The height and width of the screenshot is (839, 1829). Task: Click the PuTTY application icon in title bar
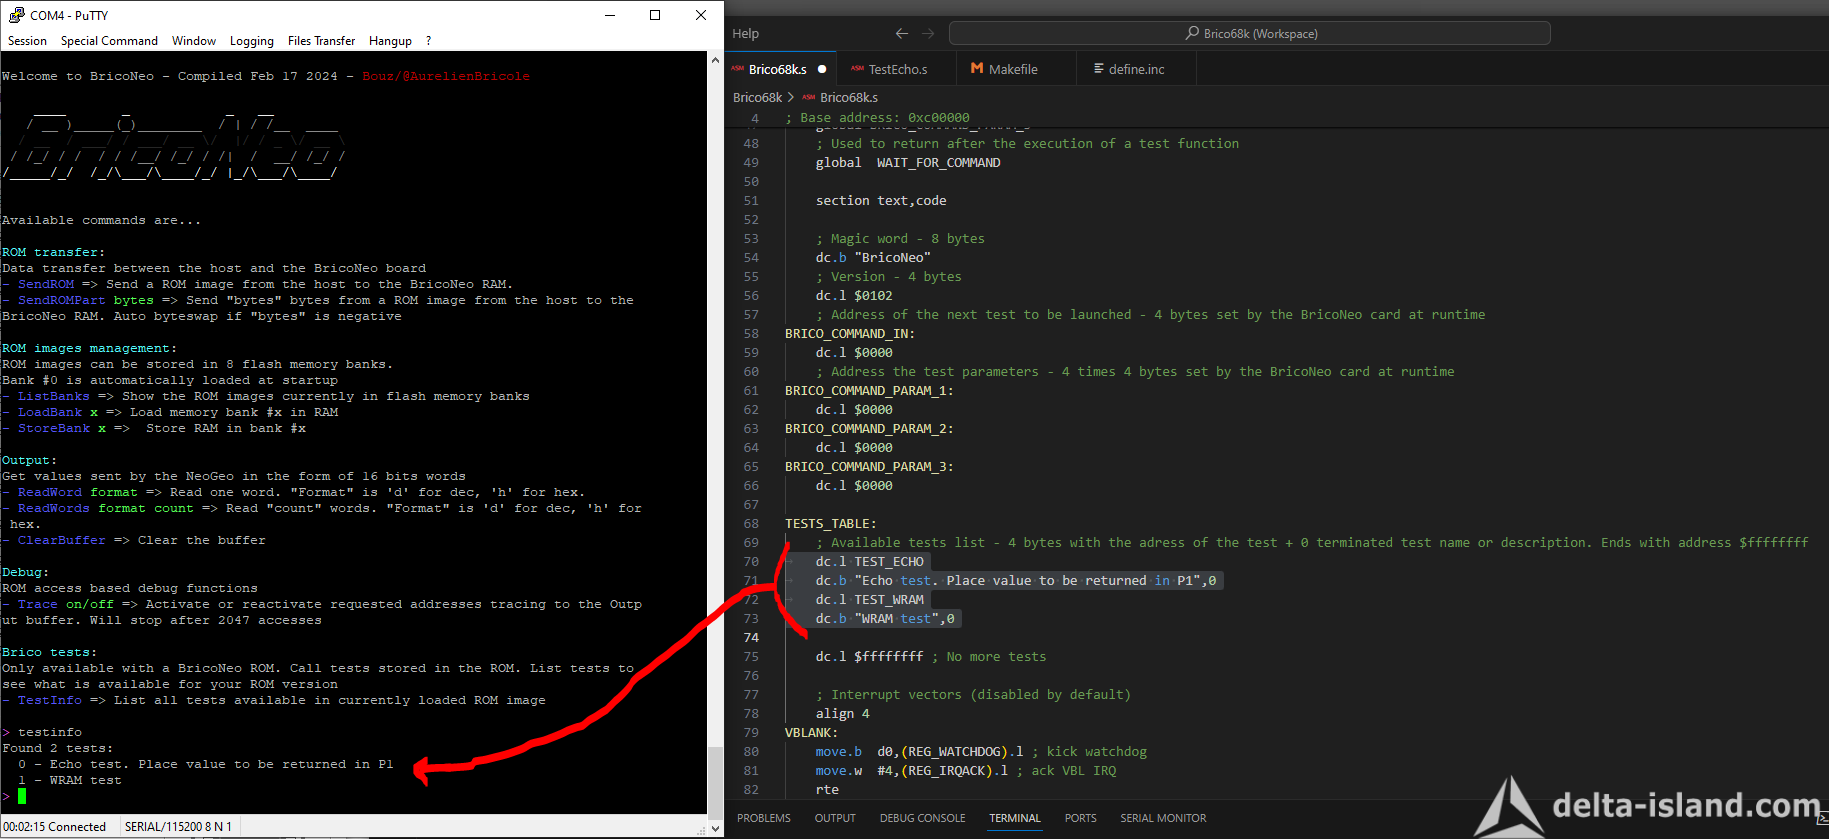pyautogui.click(x=16, y=15)
